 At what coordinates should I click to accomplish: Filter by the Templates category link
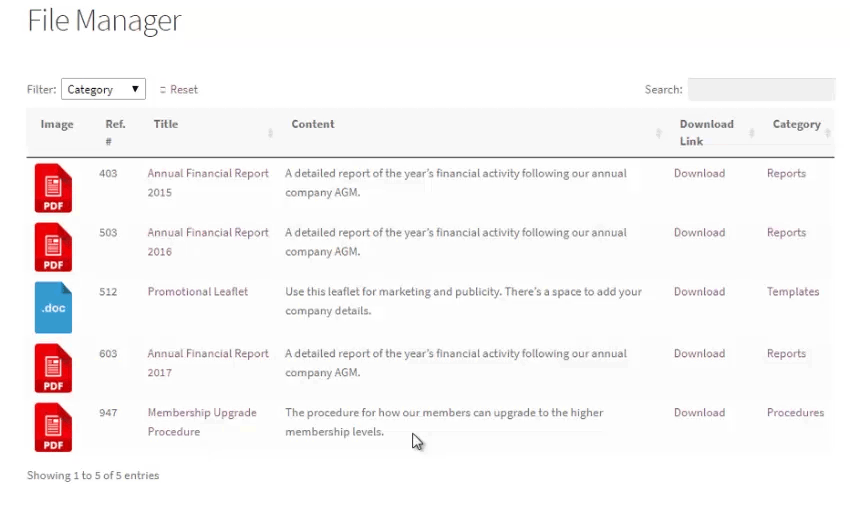coord(793,292)
